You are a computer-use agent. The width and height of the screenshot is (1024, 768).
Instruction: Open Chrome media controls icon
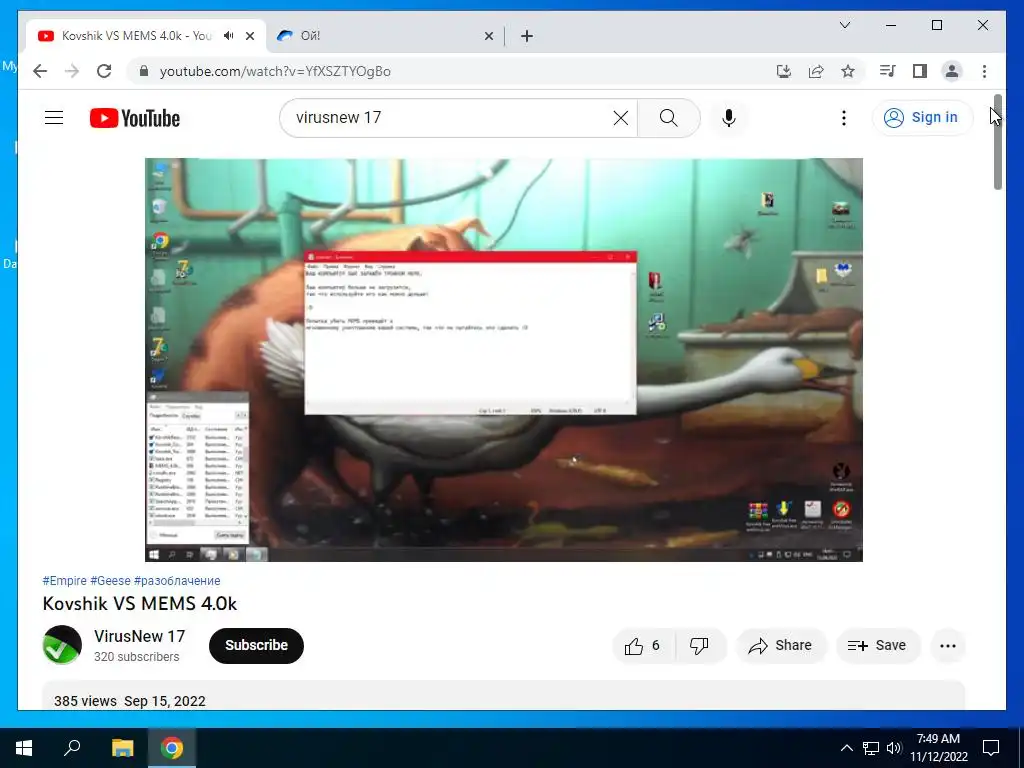click(887, 71)
